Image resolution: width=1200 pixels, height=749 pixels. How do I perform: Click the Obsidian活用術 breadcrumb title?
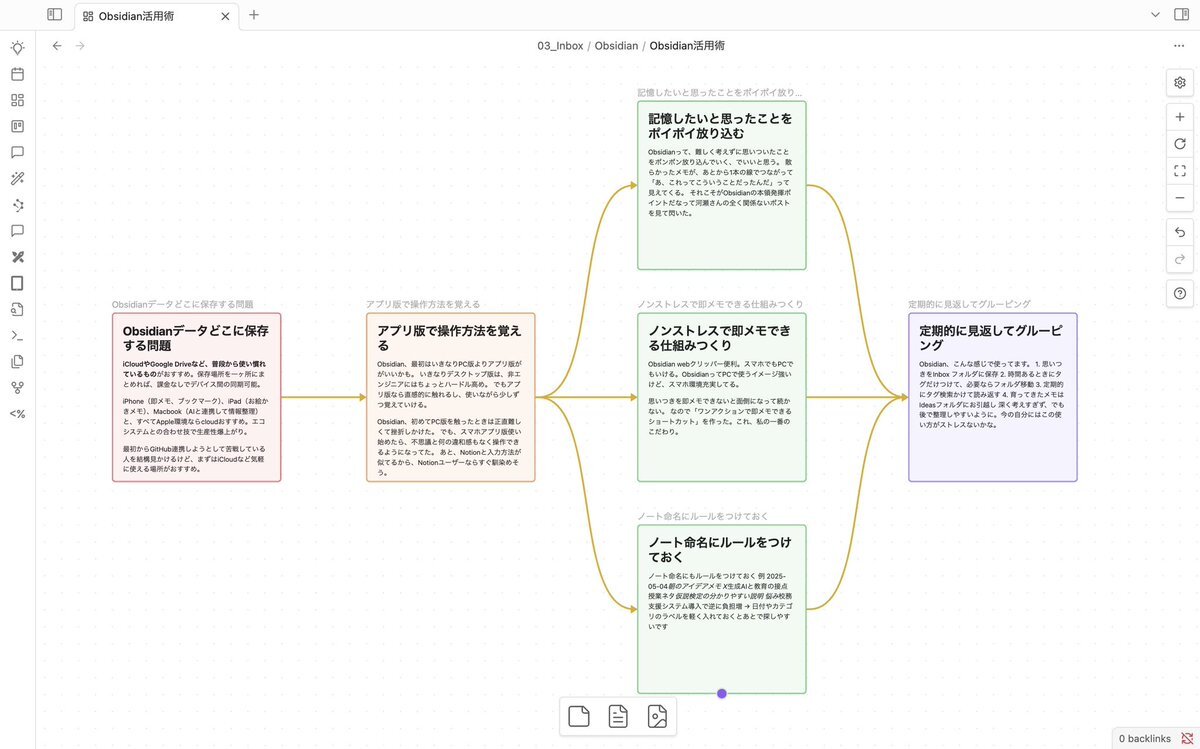coord(687,46)
